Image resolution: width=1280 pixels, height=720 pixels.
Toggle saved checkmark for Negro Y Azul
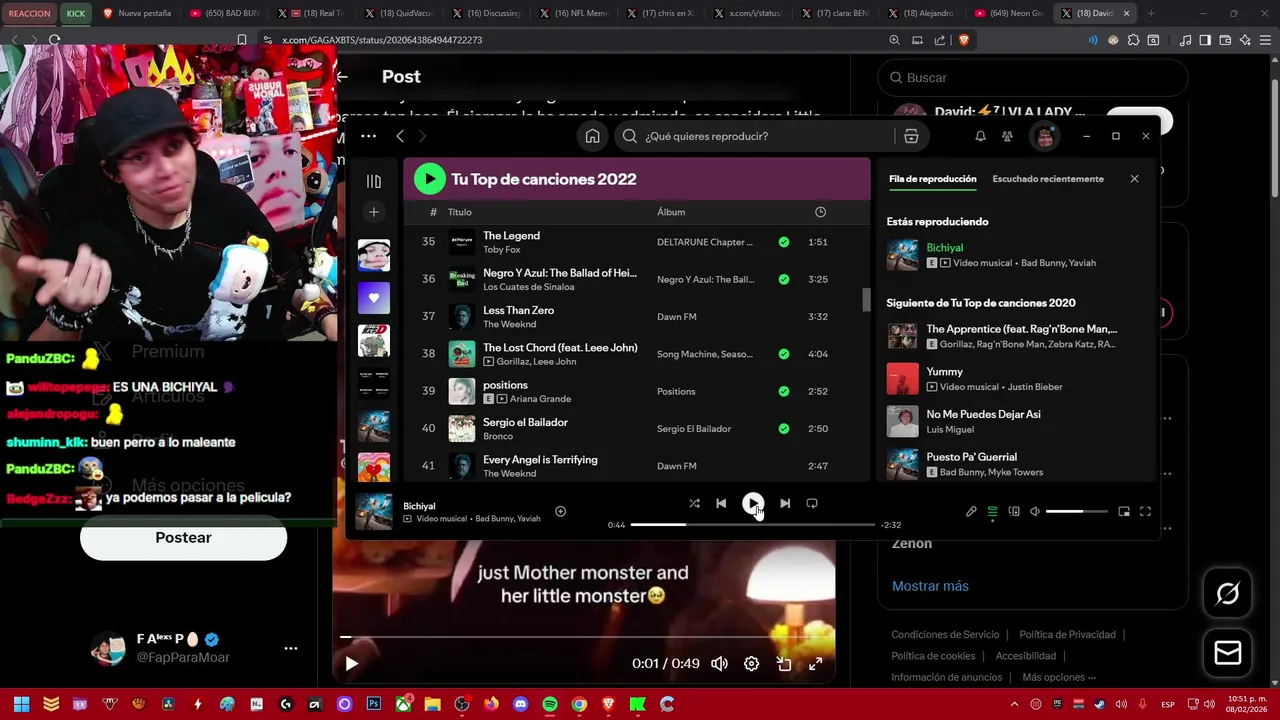(784, 279)
